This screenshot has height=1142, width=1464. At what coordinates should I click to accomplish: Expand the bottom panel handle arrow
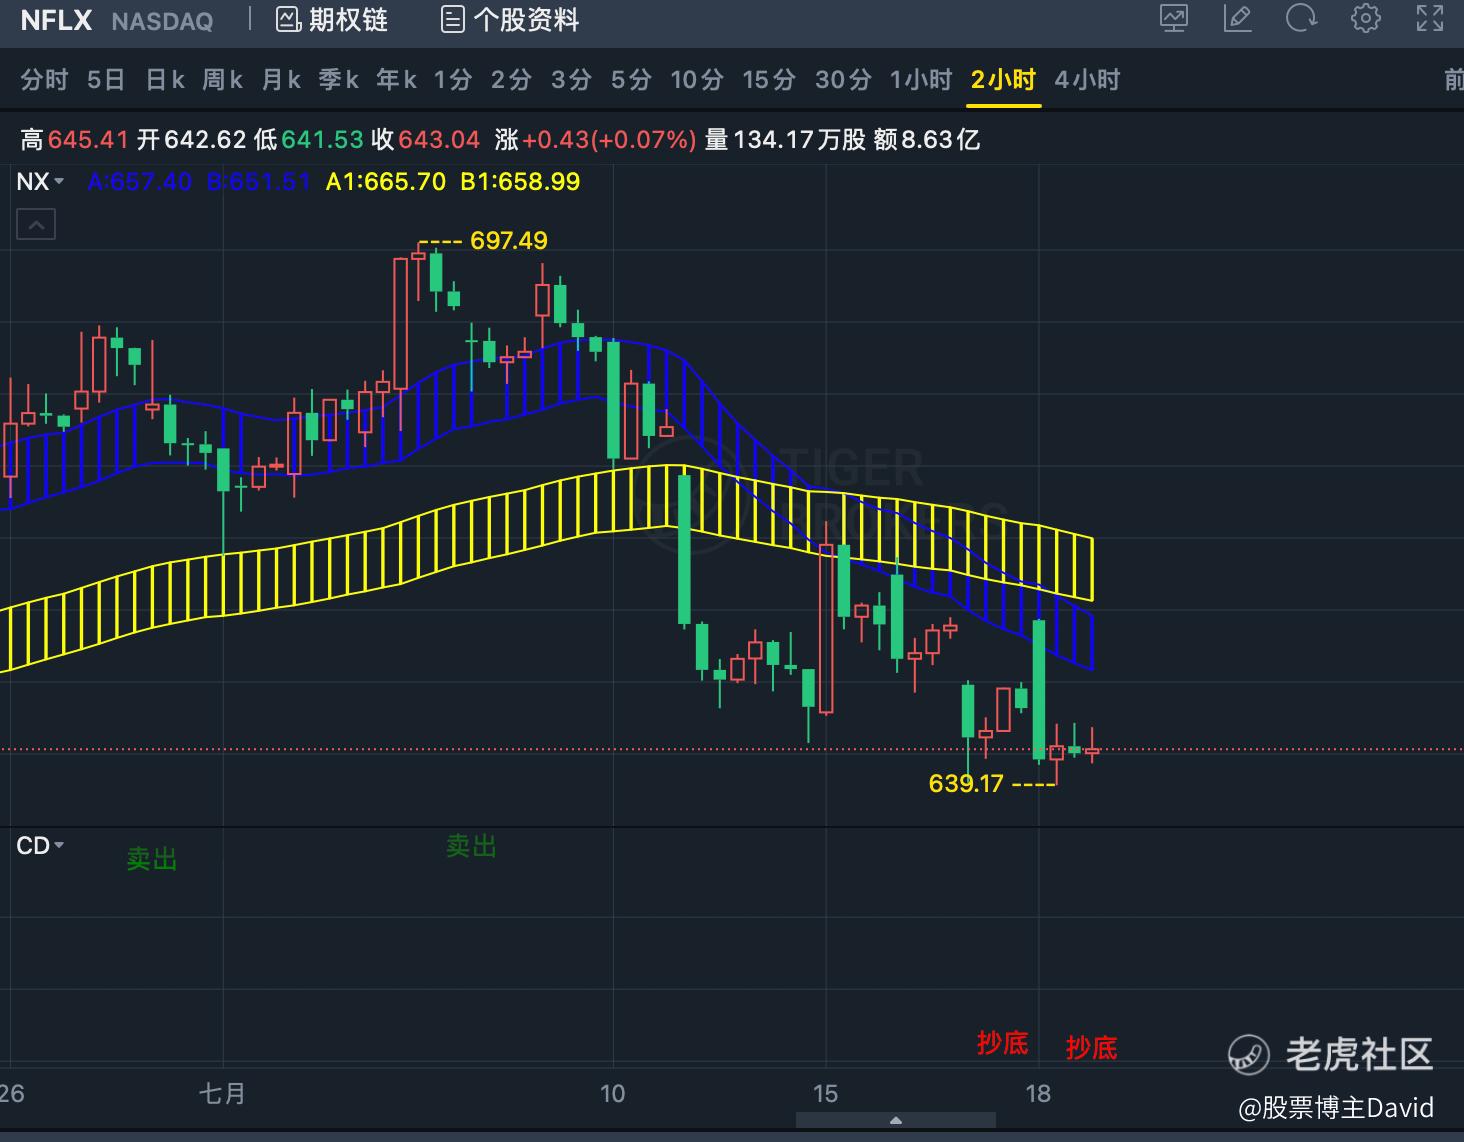[x=896, y=1120]
